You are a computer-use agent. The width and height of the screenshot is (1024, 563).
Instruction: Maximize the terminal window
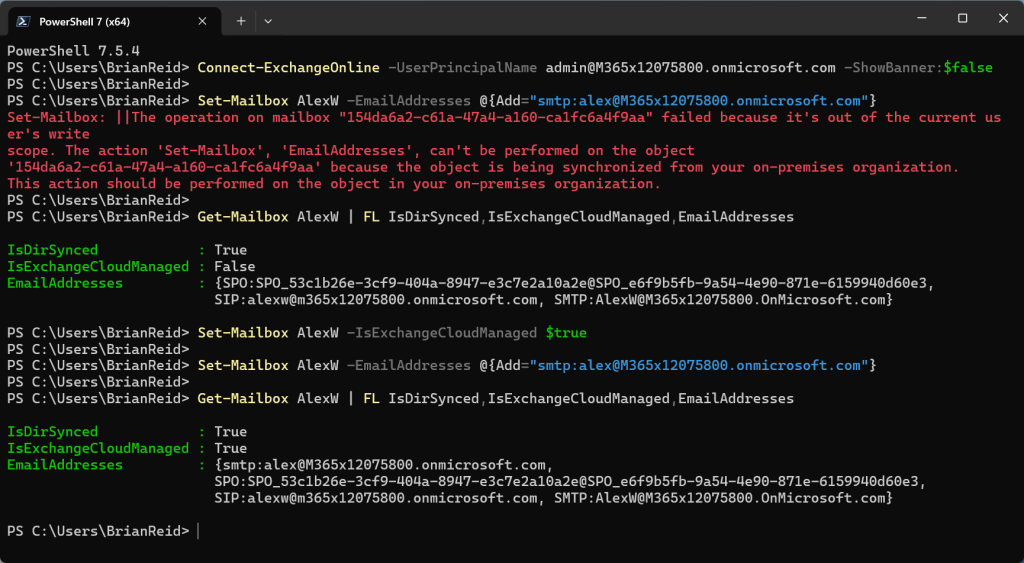(962, 18)
